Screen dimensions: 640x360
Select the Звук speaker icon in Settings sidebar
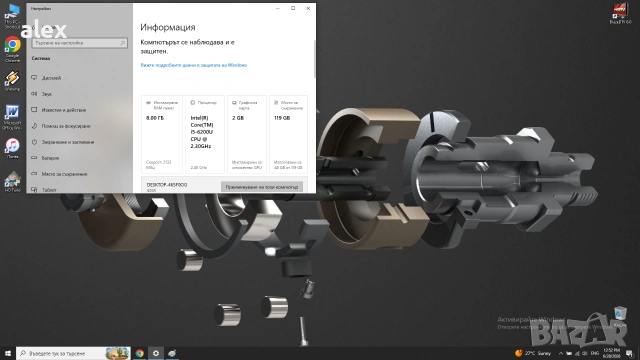(x=34, y=93)
